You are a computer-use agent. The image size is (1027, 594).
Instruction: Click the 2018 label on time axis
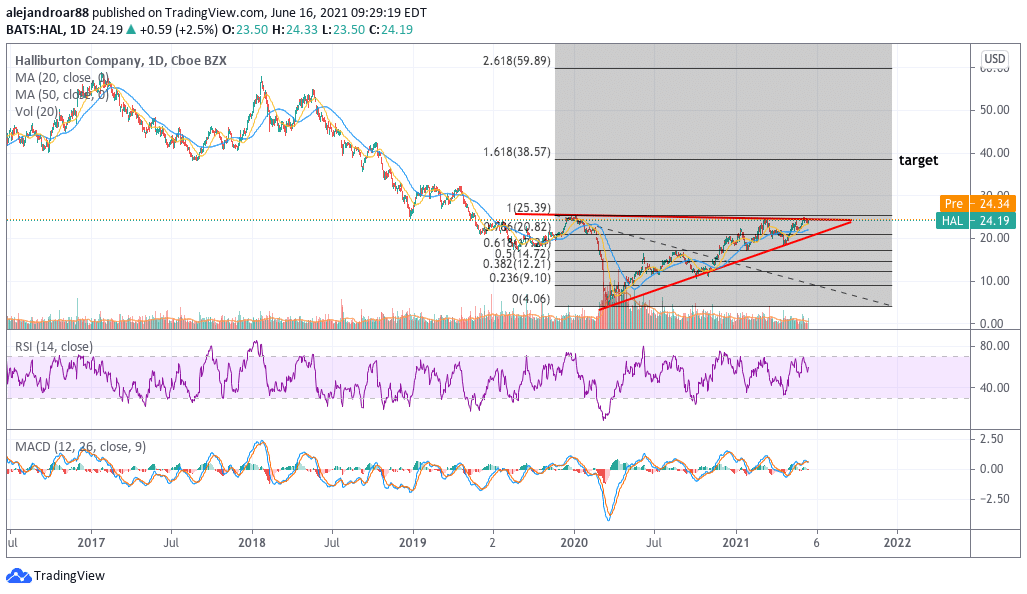252,543
